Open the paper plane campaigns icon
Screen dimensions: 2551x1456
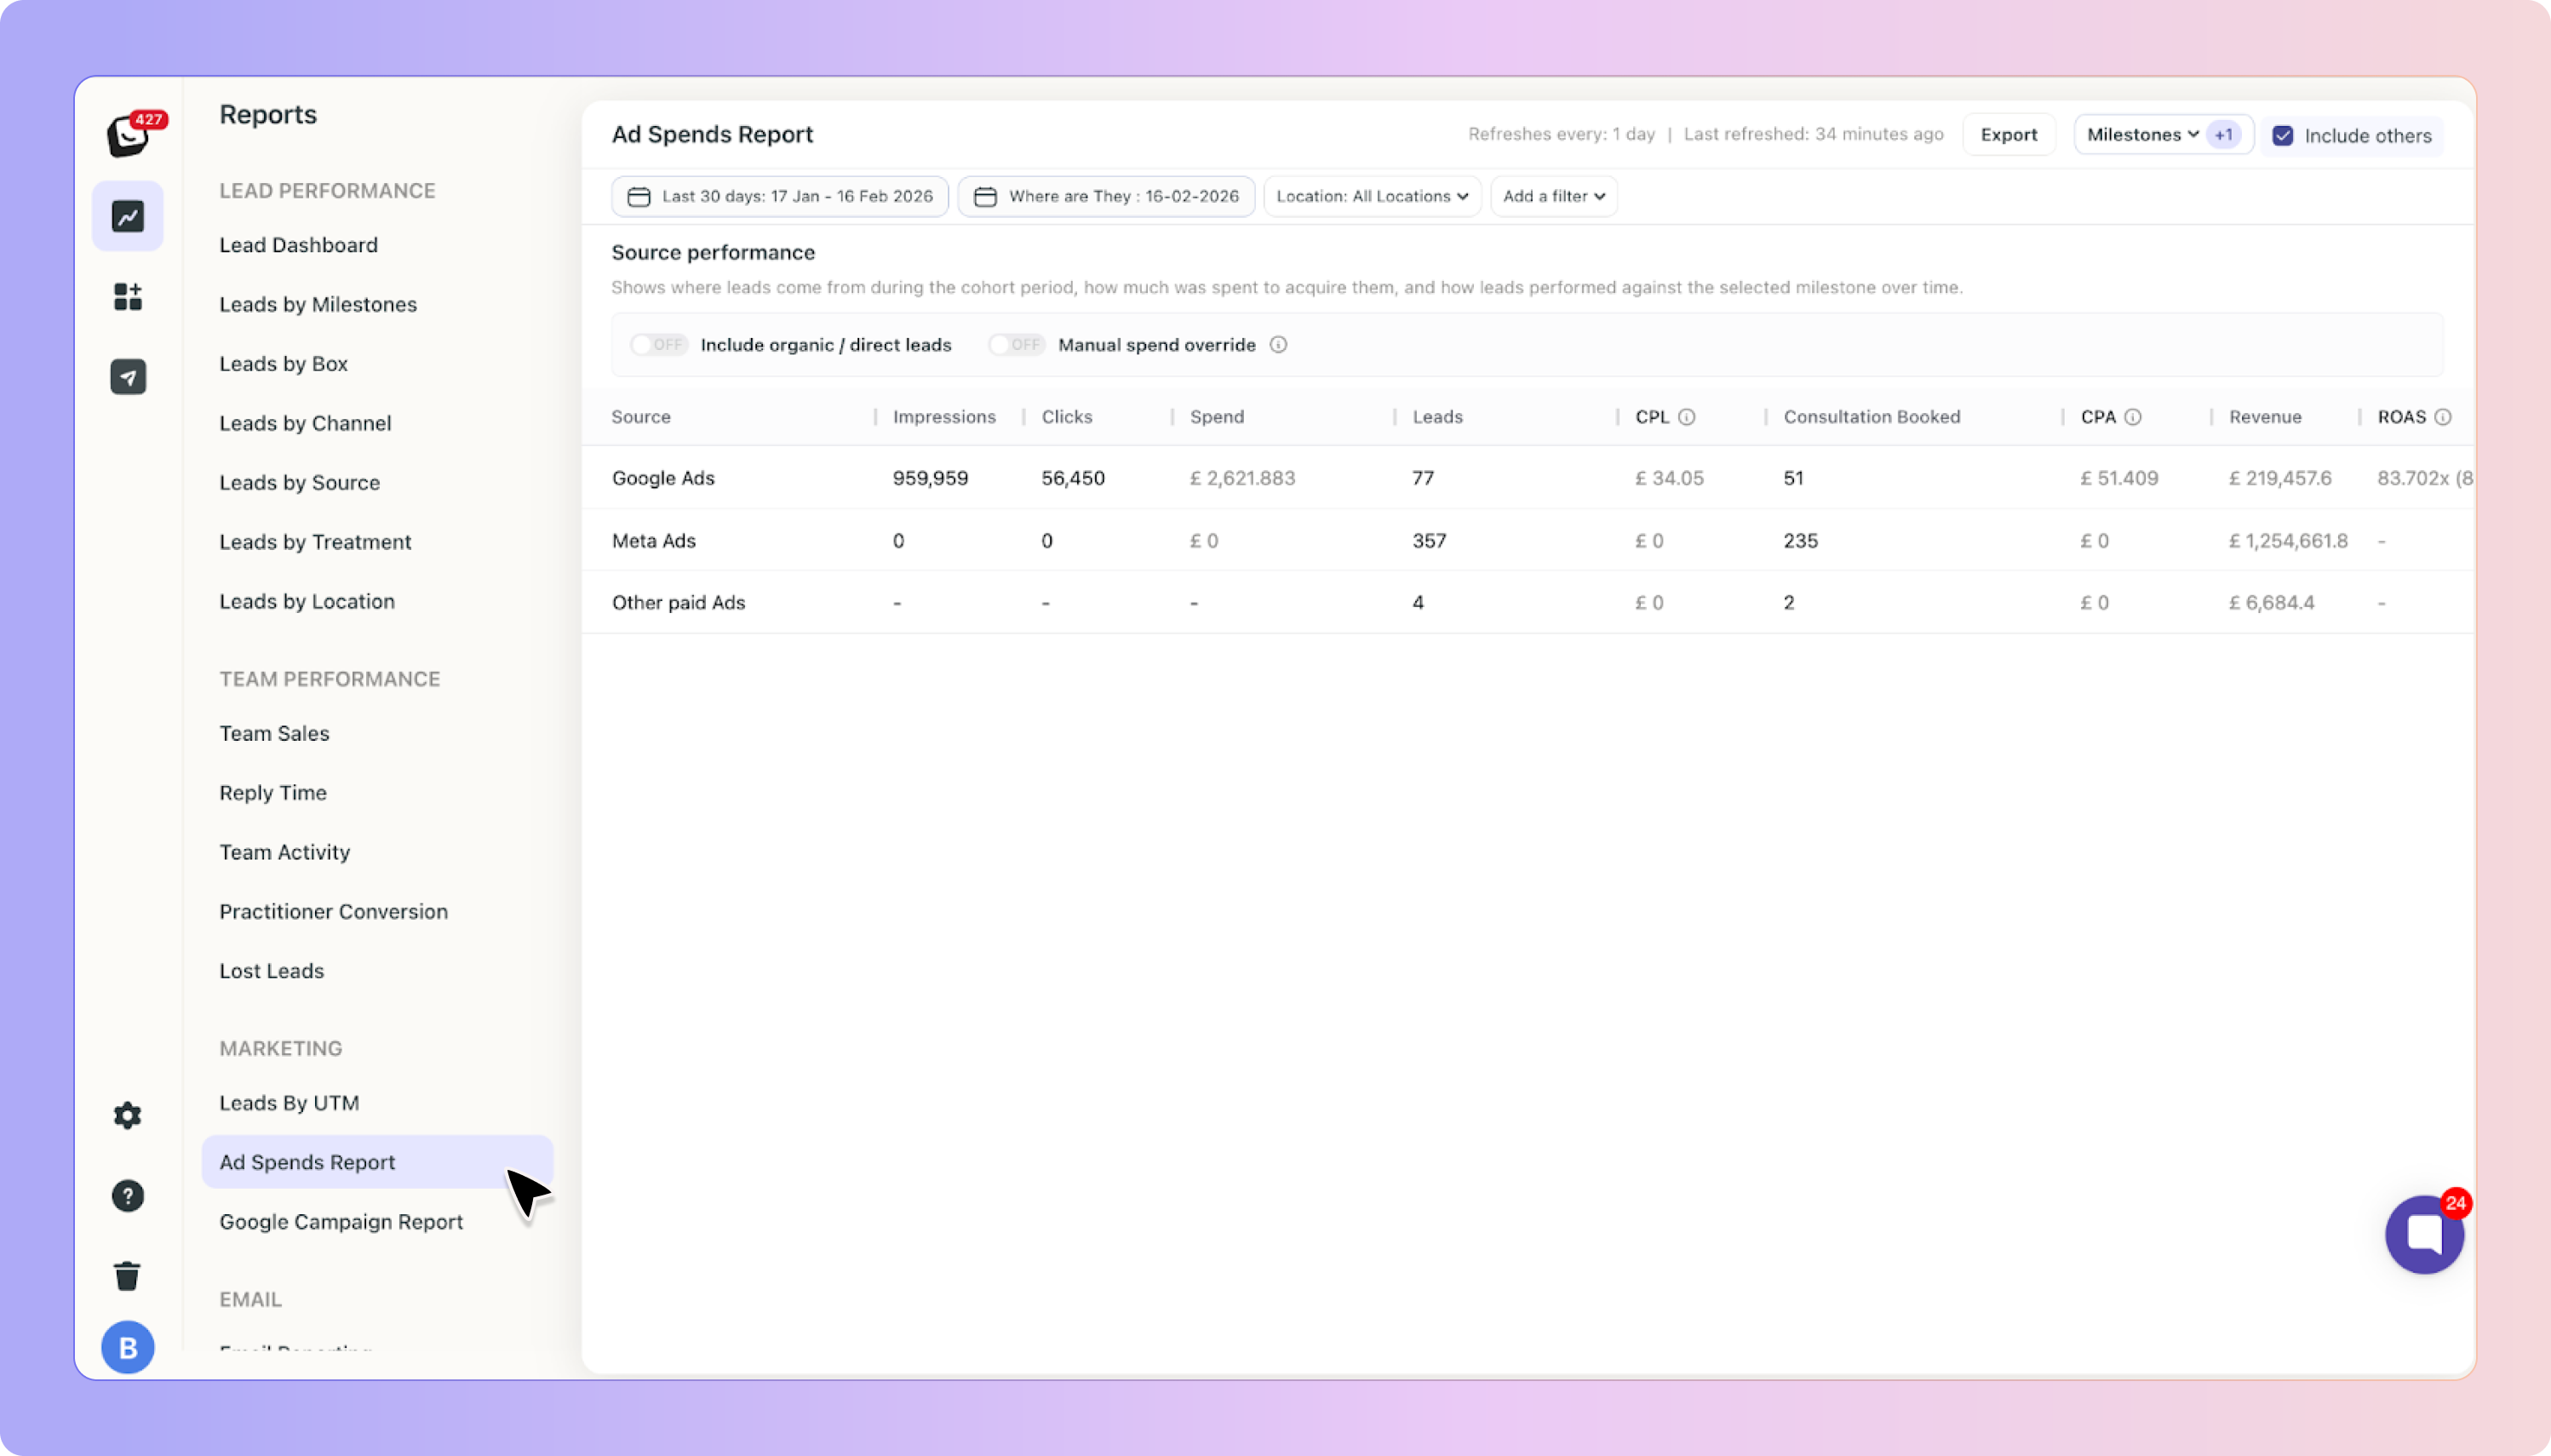pyautogui.click(x=128, y=377)
